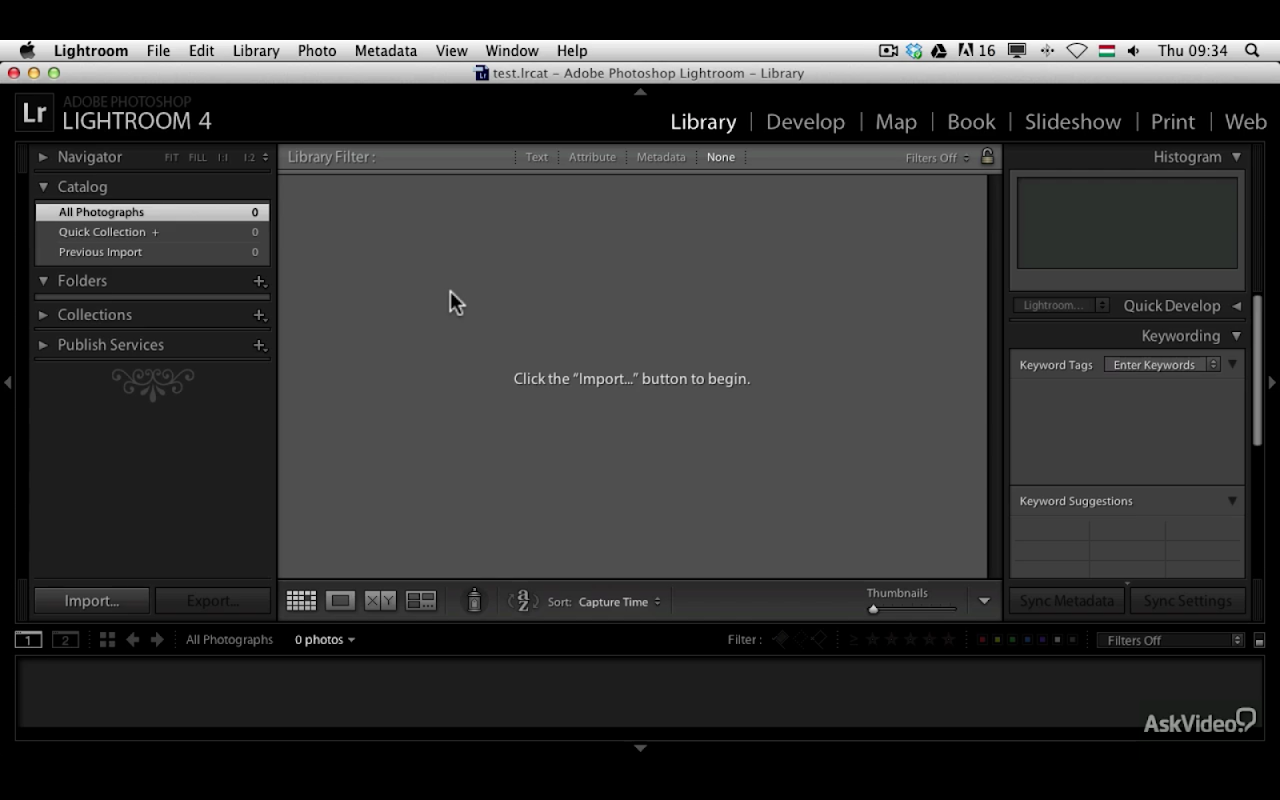Open the X|Y Compare view
The height and width of the screenshot is (800, 1280).
380,601
